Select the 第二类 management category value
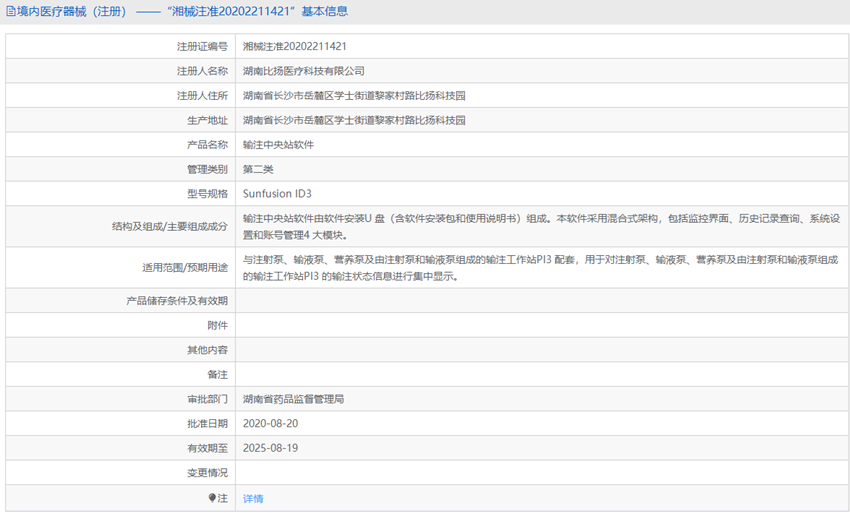 pos(258,169)
